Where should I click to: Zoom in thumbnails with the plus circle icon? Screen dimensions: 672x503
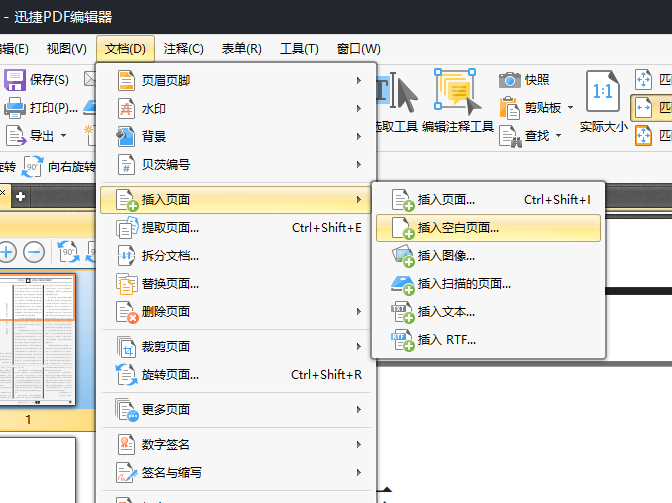point(7,252)
